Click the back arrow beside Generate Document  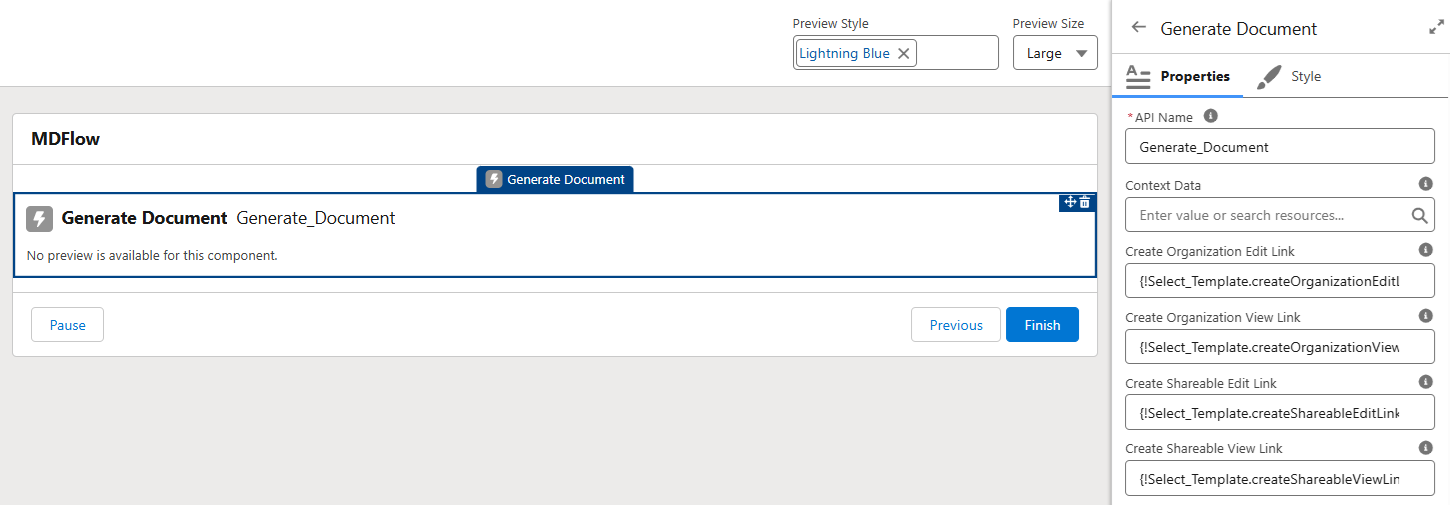[x=1138, y=28]
